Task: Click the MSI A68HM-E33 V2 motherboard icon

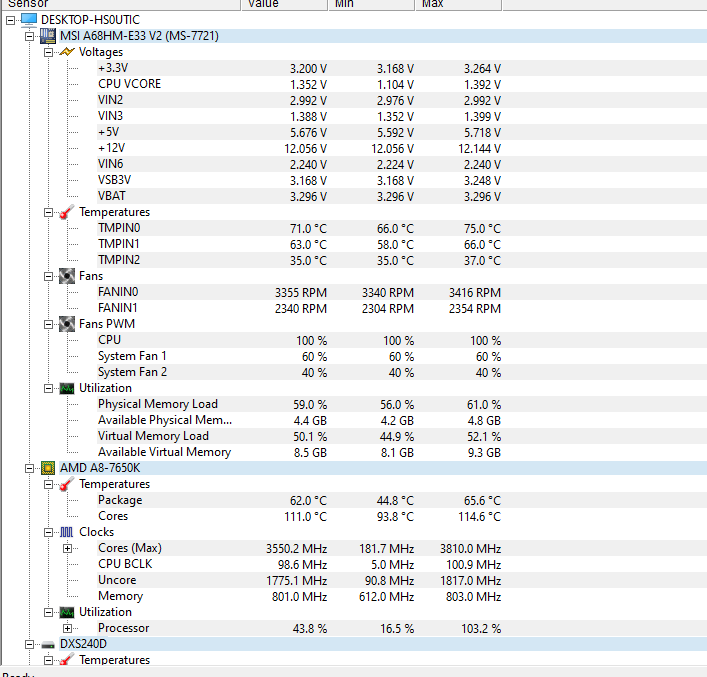Action: [x=47, y=36]
